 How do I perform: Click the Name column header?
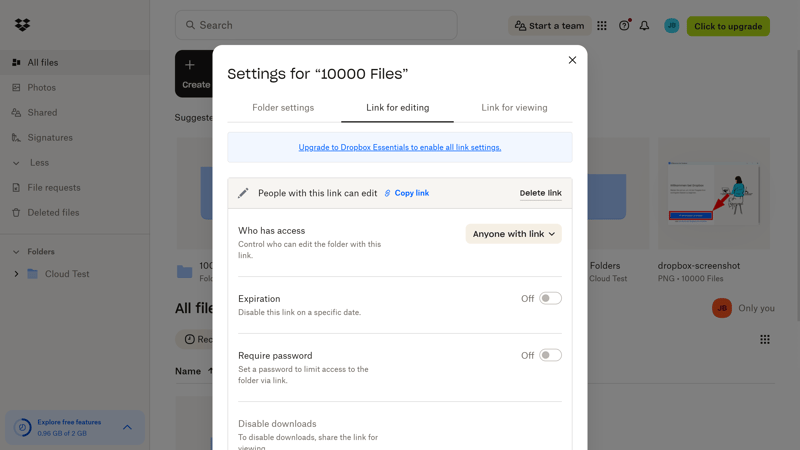[x=188, y=371]
